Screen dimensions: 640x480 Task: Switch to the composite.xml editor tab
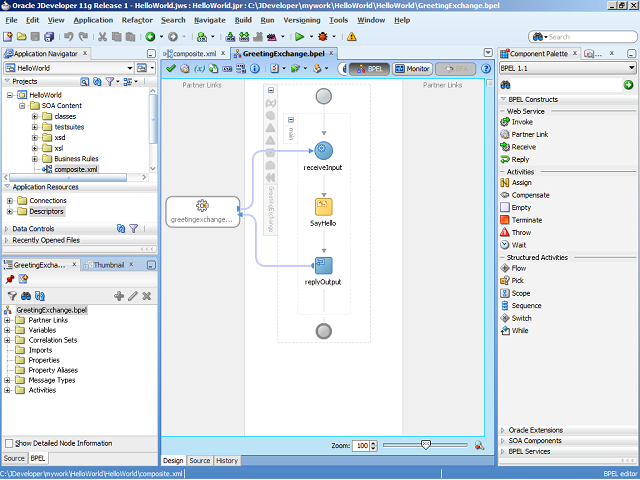[x=195, y=53]
